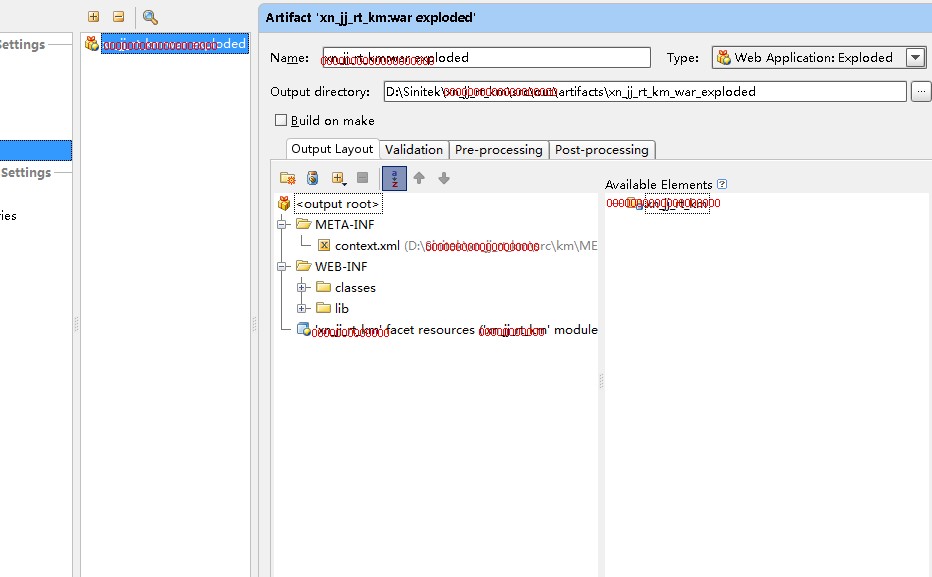Click the remove element toolbar icon

pos(362,178)
